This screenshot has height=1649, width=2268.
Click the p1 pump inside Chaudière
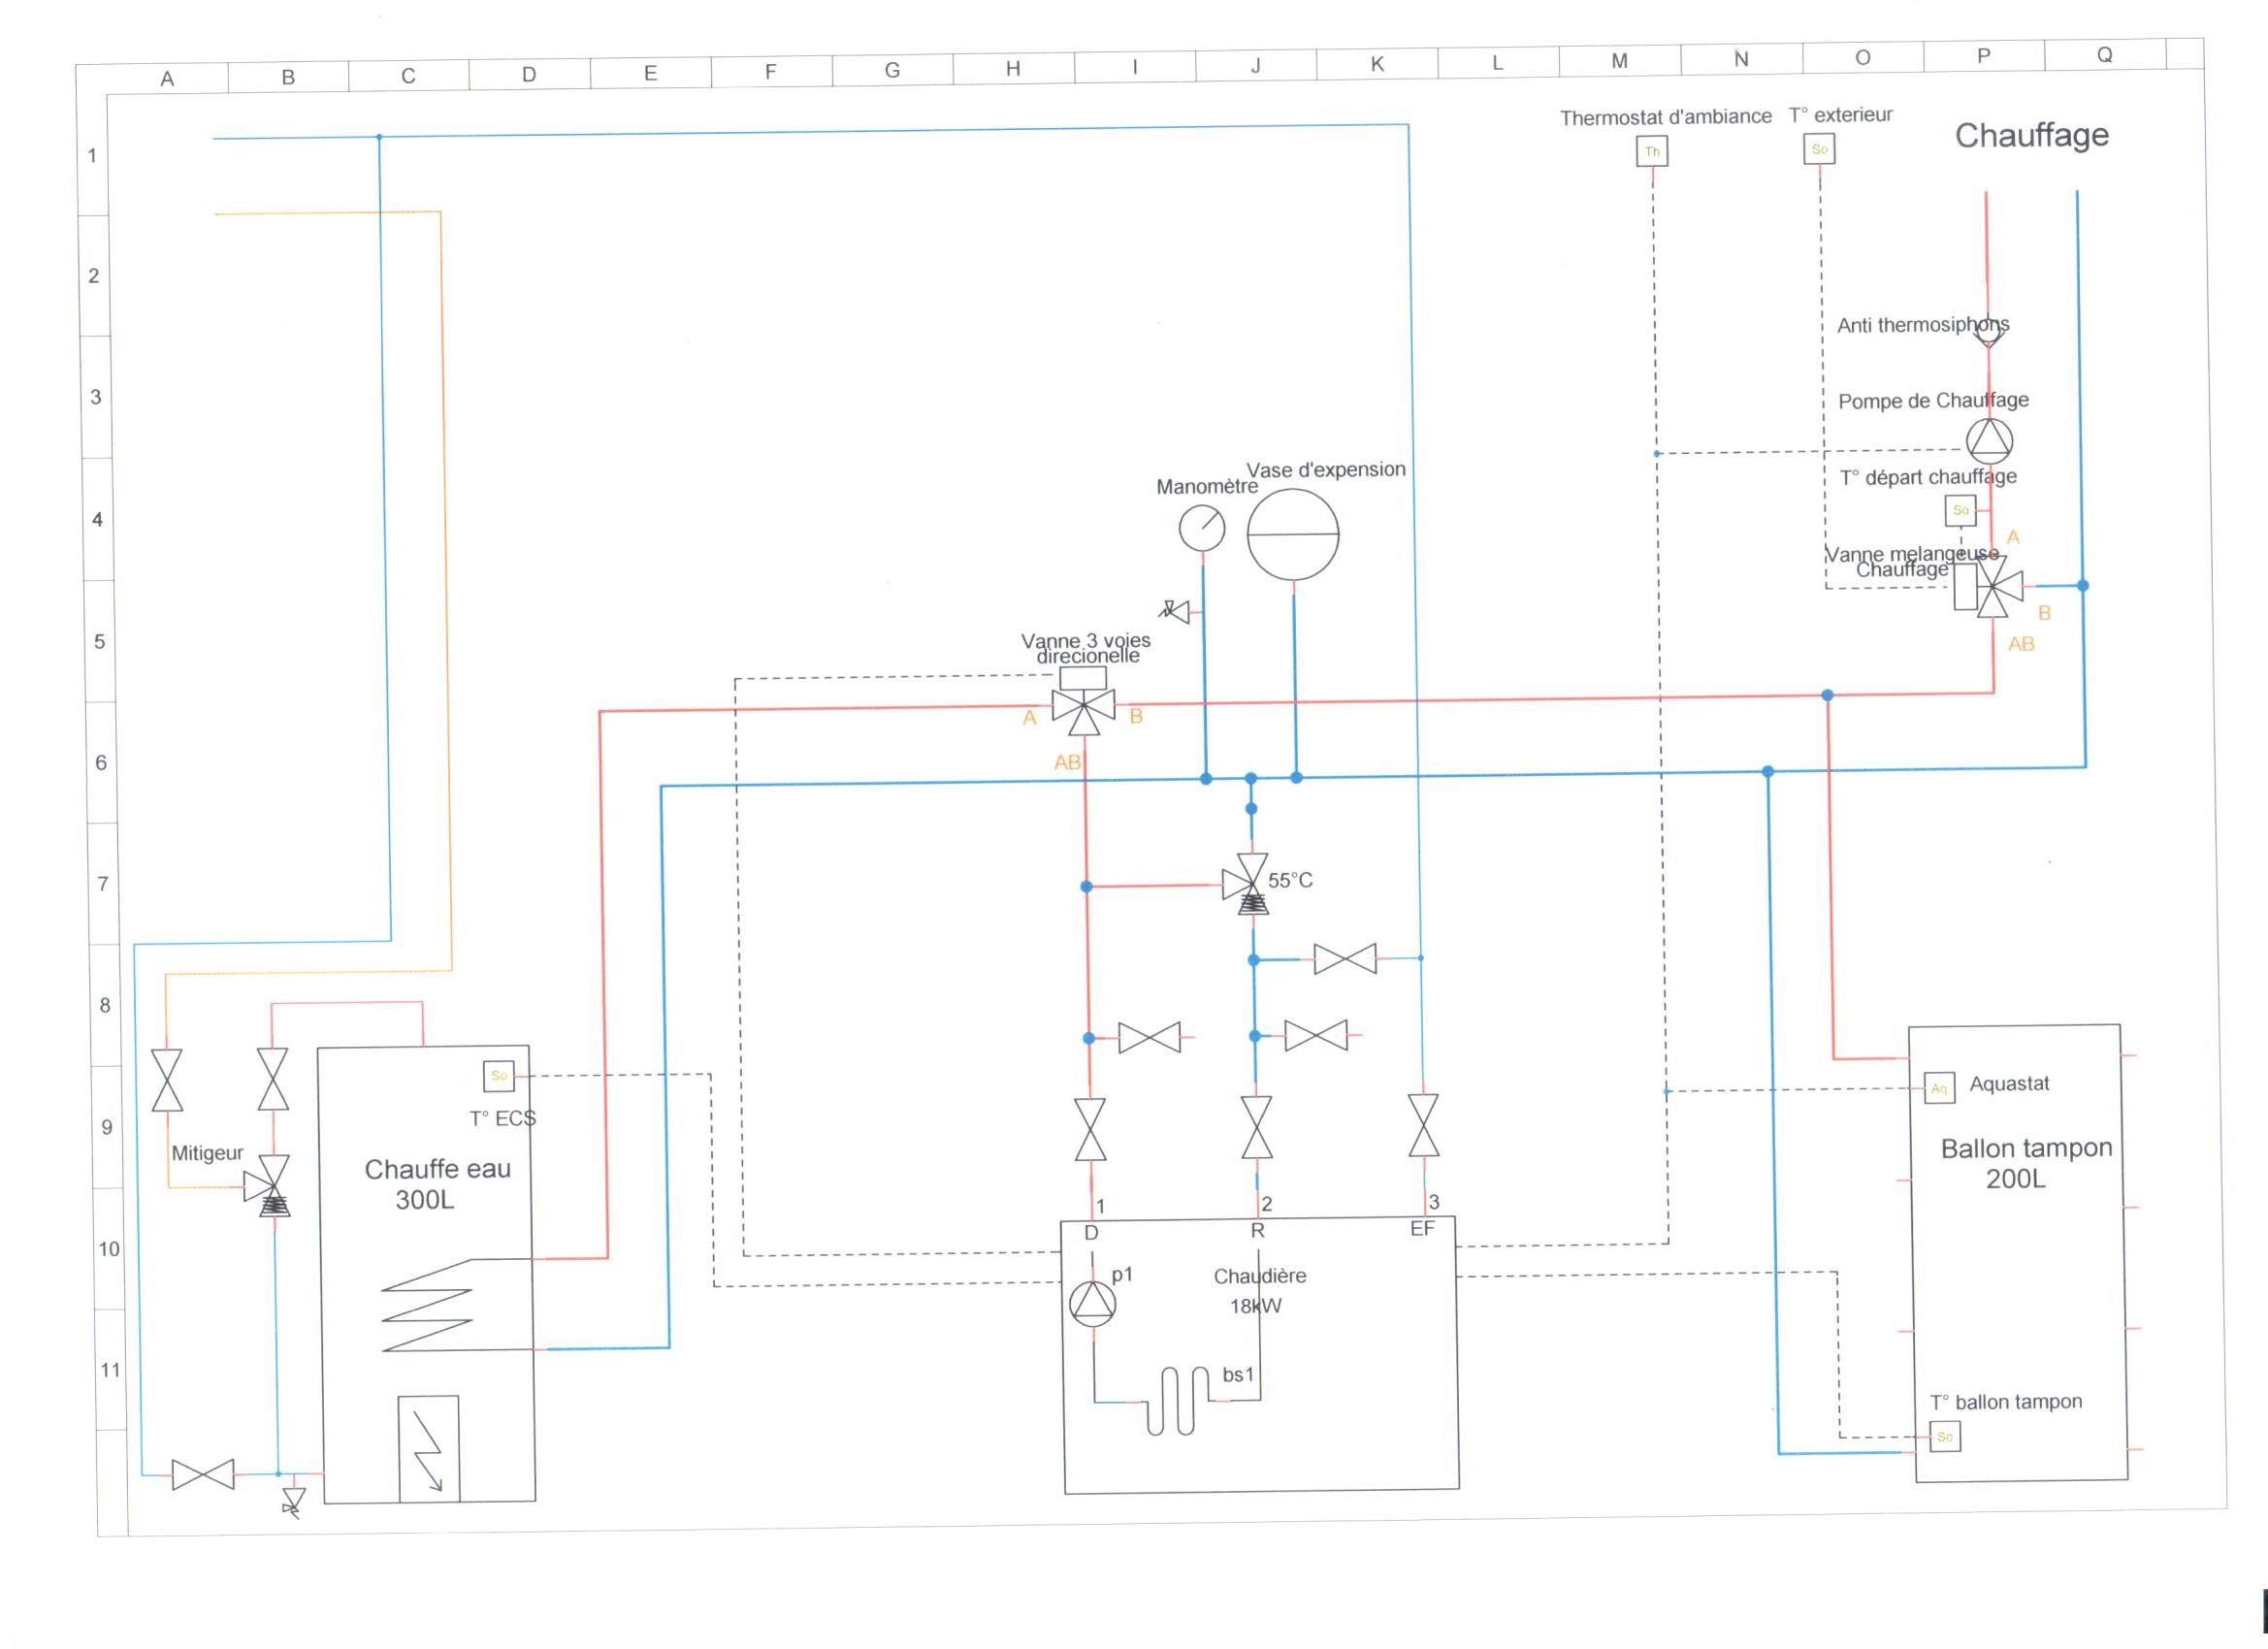1092,1302
